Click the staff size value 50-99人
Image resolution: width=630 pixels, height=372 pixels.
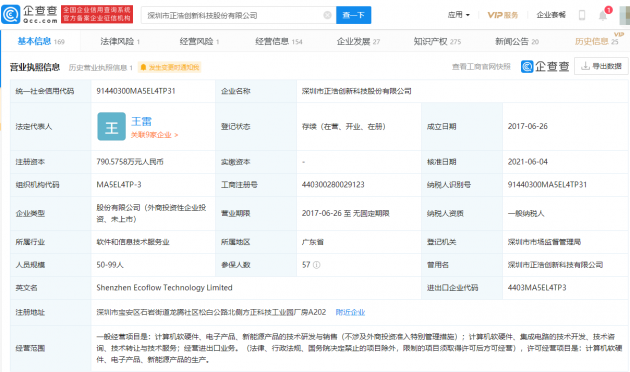[110, 265]
